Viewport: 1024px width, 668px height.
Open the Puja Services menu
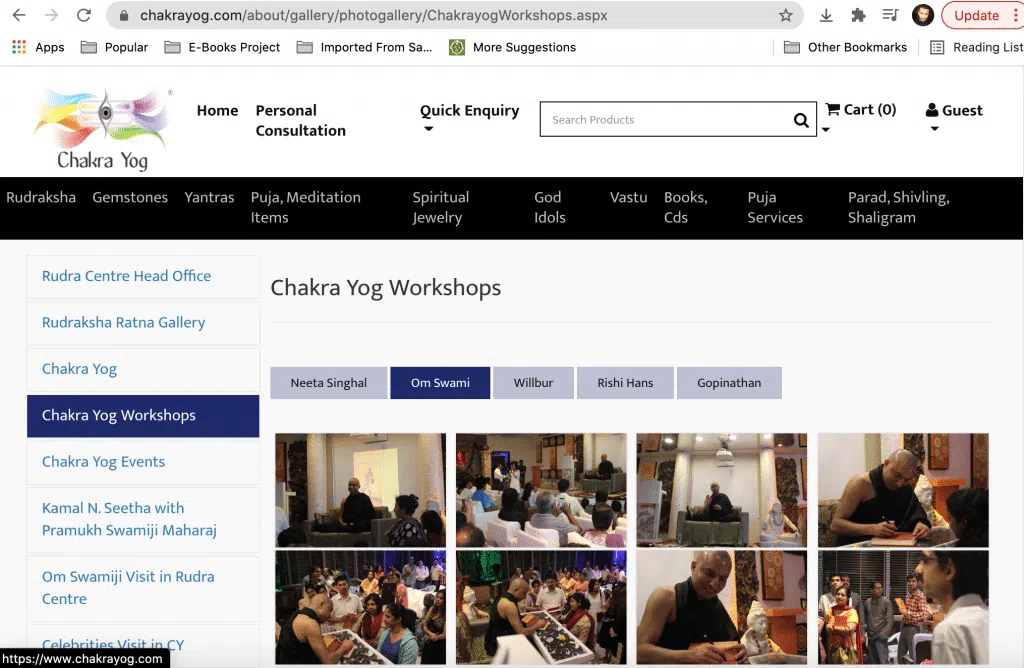pos(775,207)
